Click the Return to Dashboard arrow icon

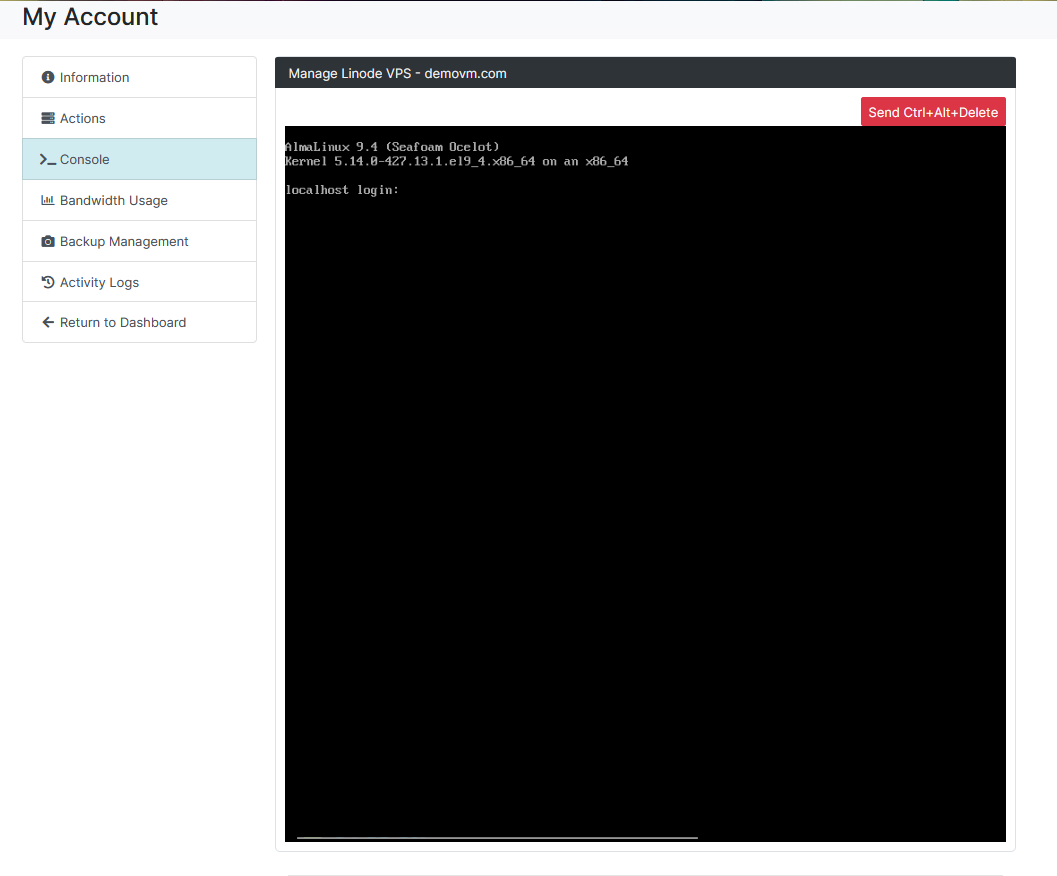coord(48,322)
